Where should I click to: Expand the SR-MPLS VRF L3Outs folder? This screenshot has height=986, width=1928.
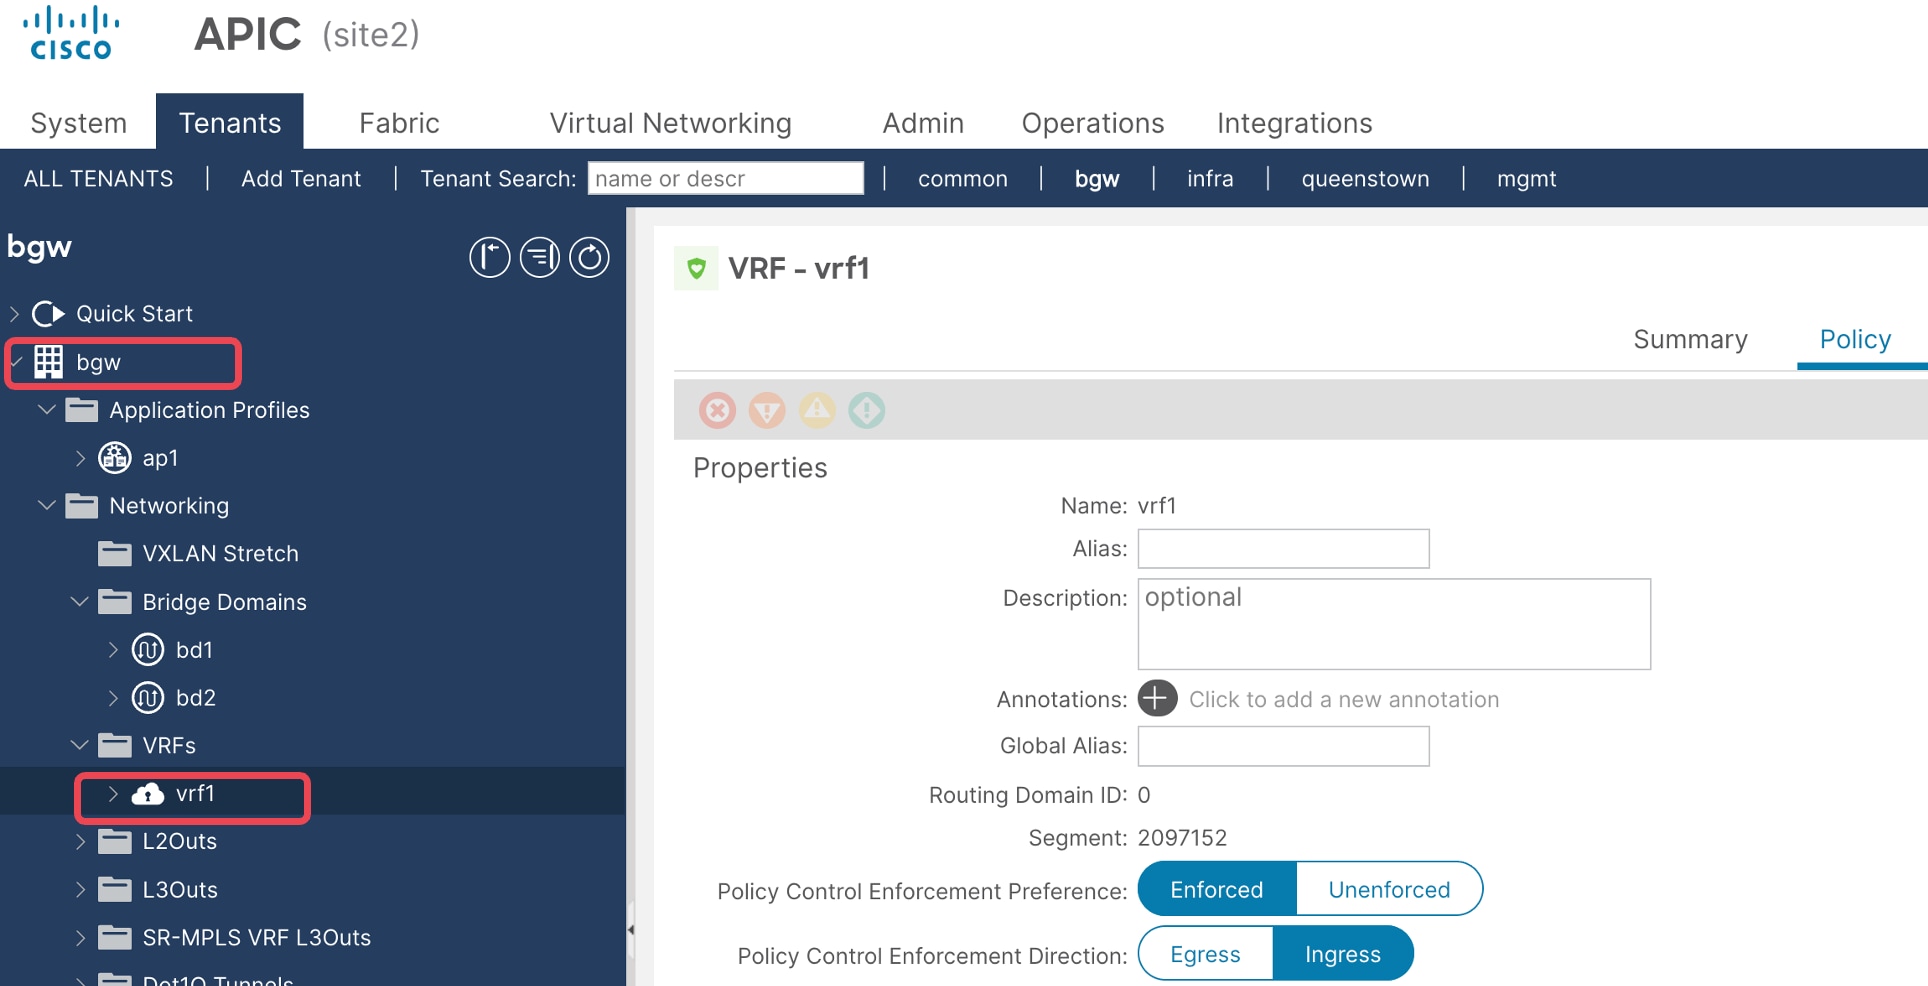(80, 938)
